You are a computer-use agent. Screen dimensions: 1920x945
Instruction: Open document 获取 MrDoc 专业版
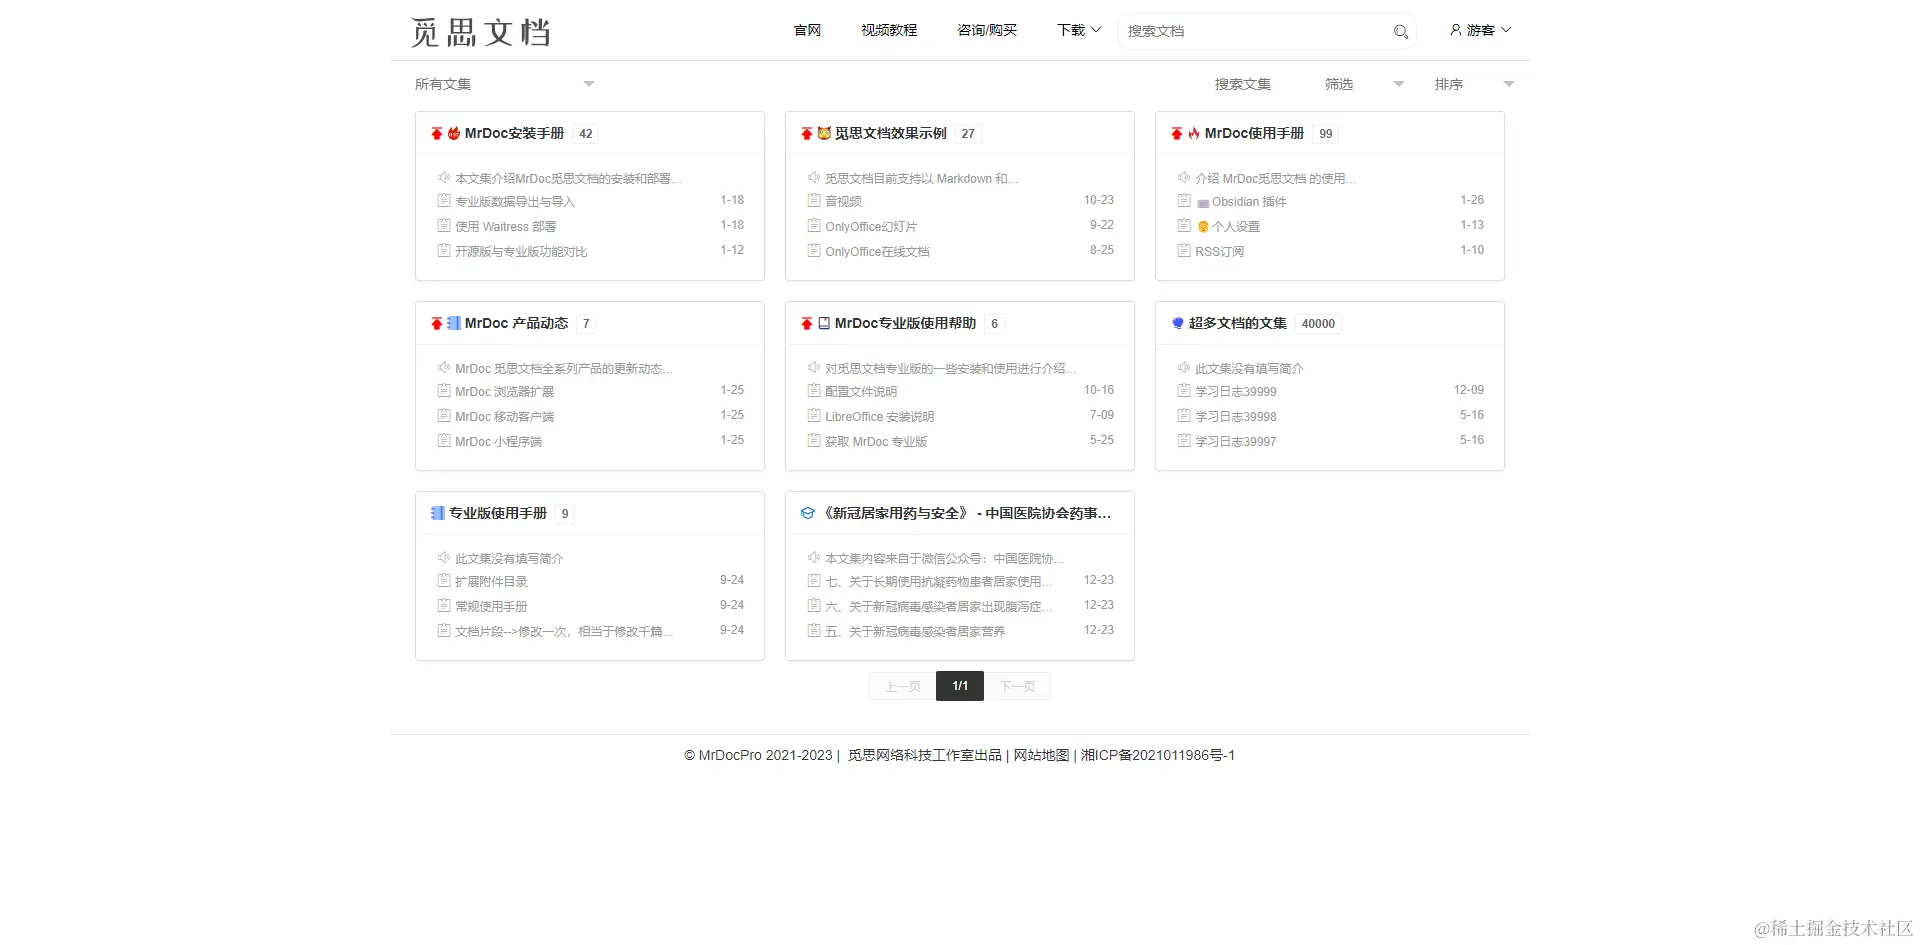(x=876, y=441)
